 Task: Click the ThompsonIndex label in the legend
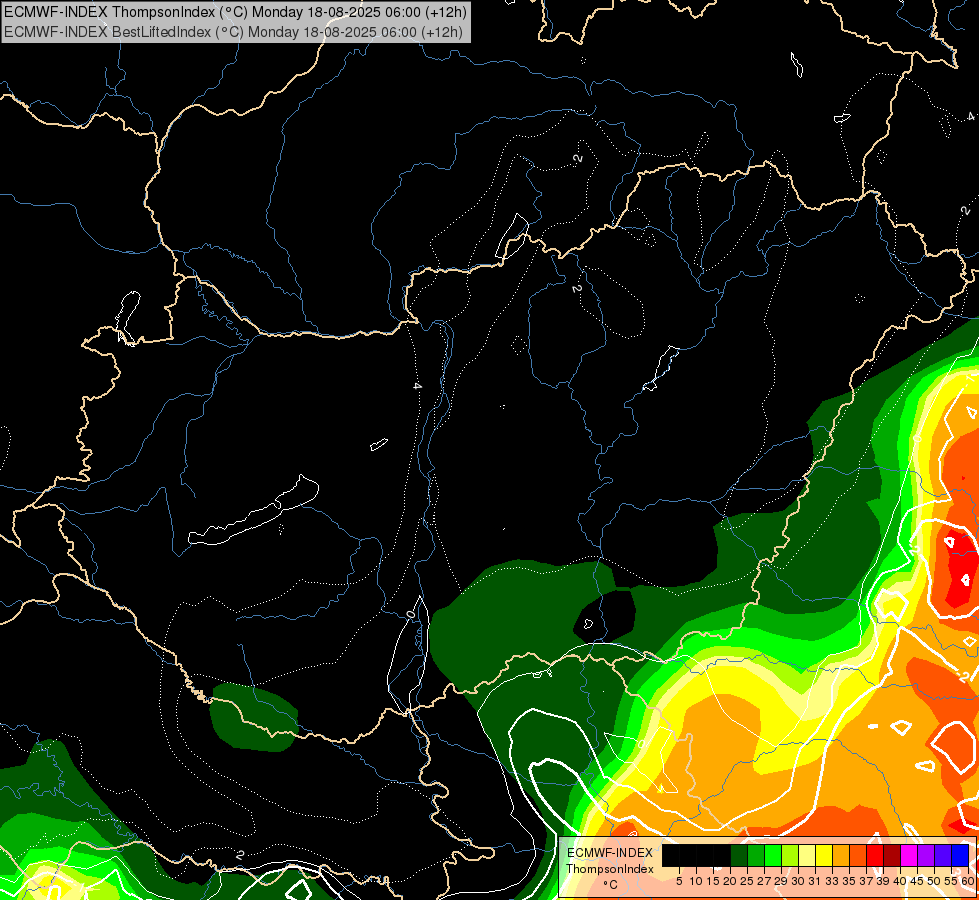click(x=610, y=869)
